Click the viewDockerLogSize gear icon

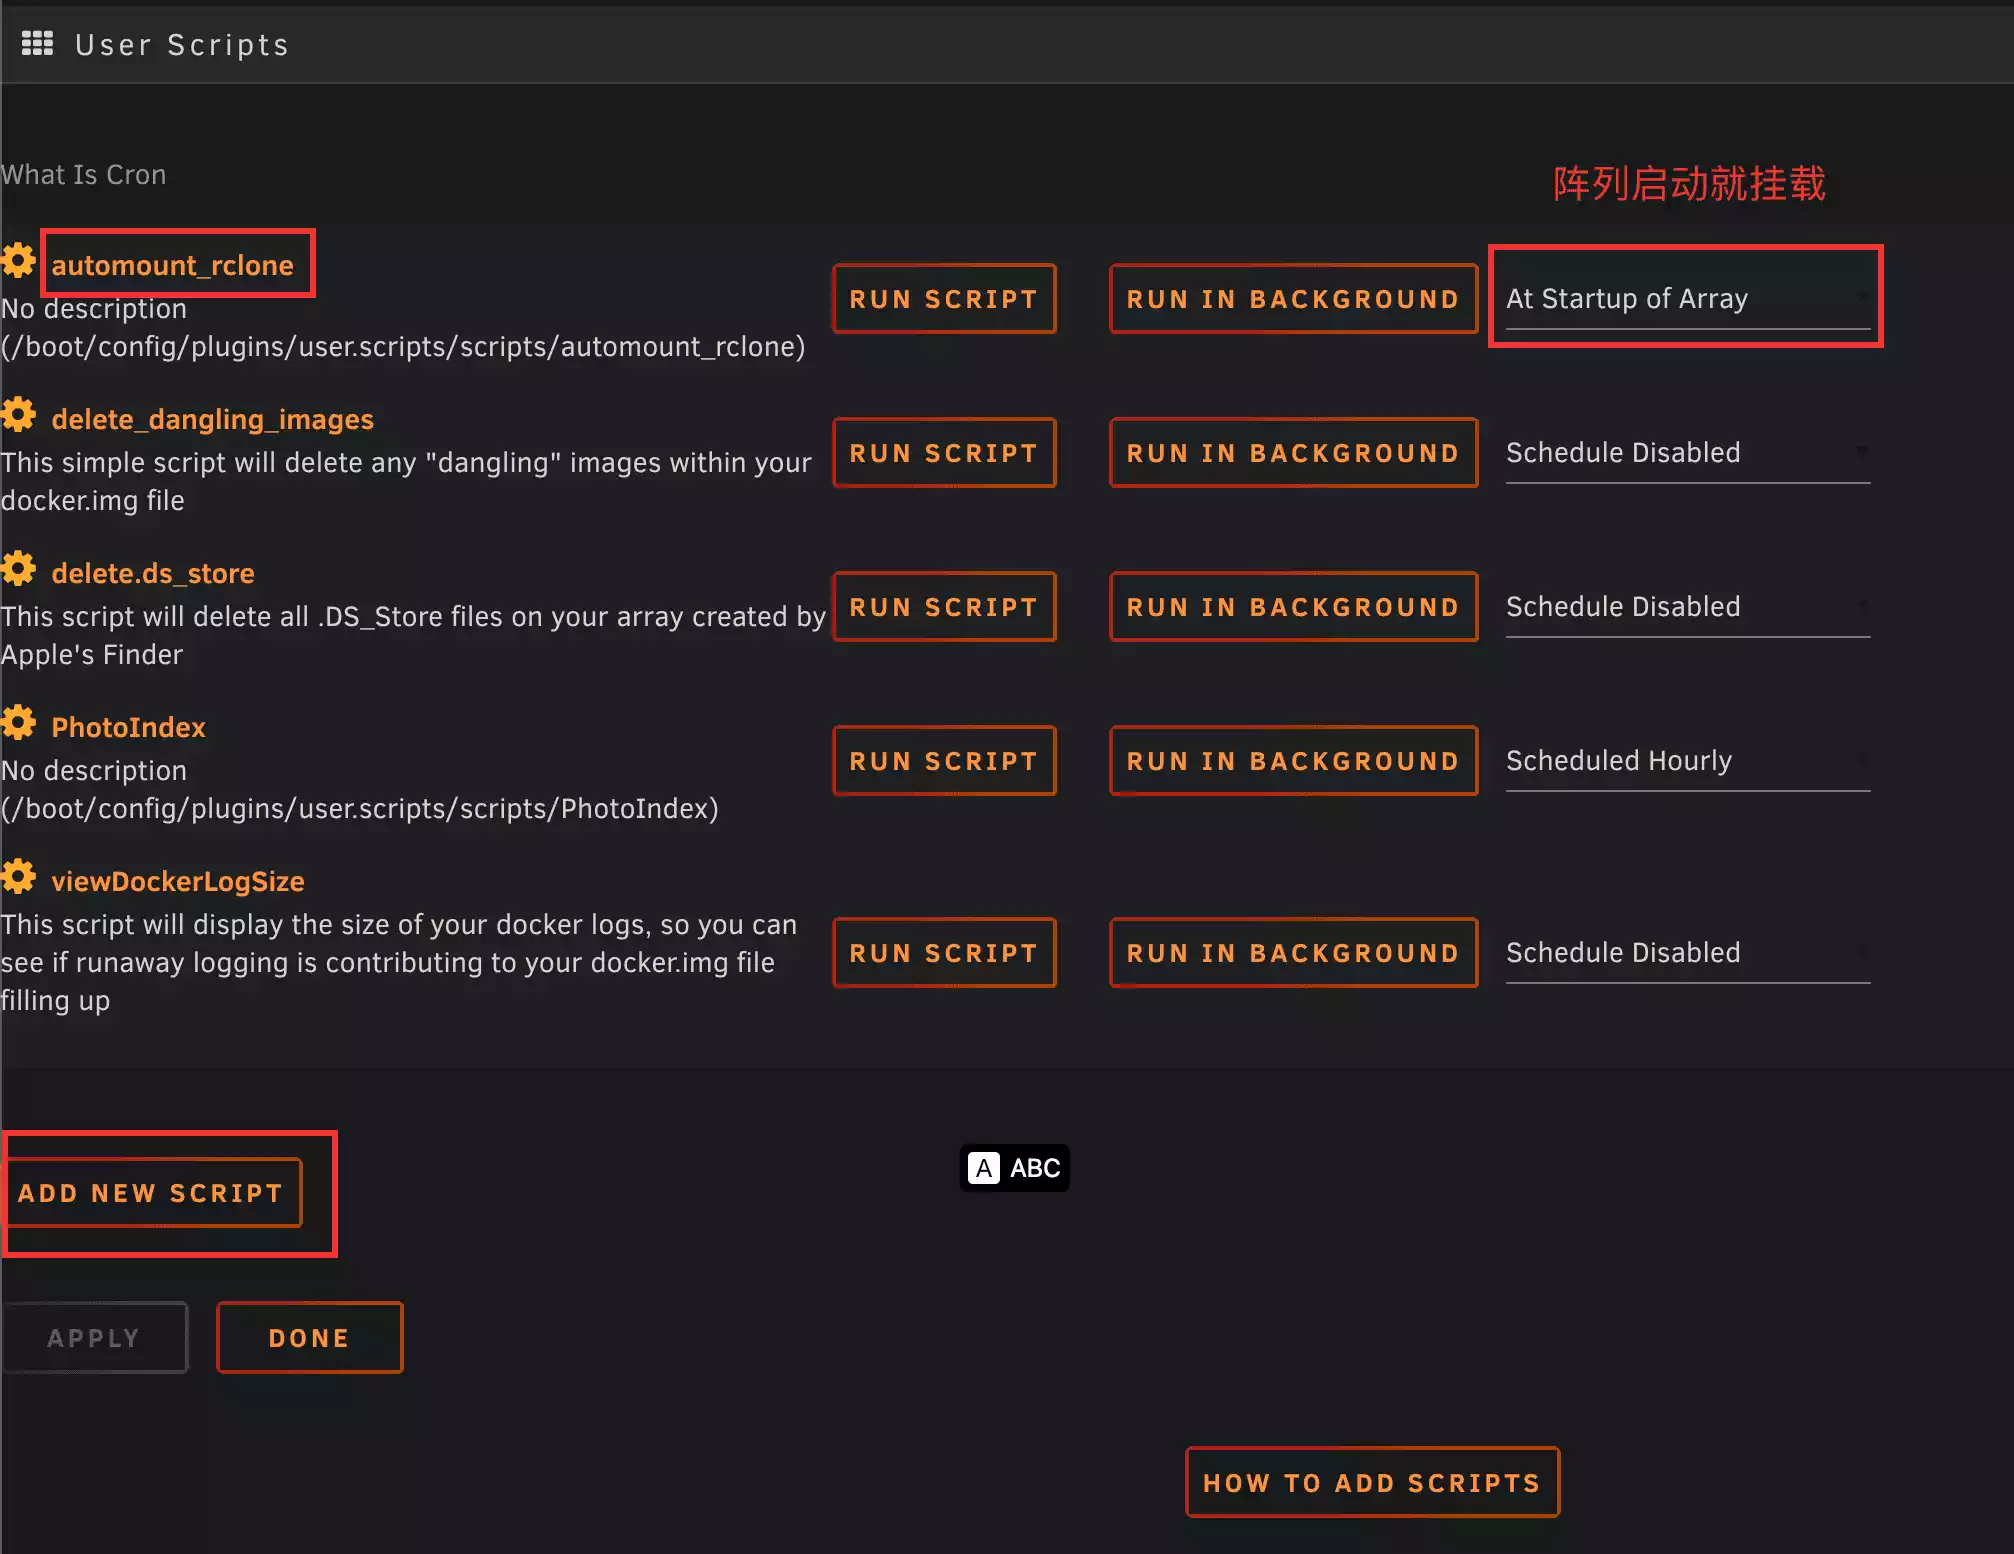(18, 877)
